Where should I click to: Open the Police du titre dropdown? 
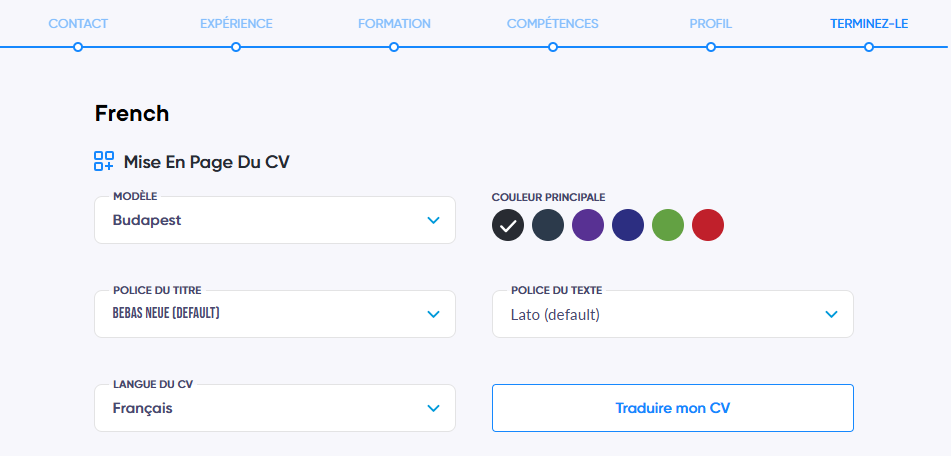click(x=275, y=314)
